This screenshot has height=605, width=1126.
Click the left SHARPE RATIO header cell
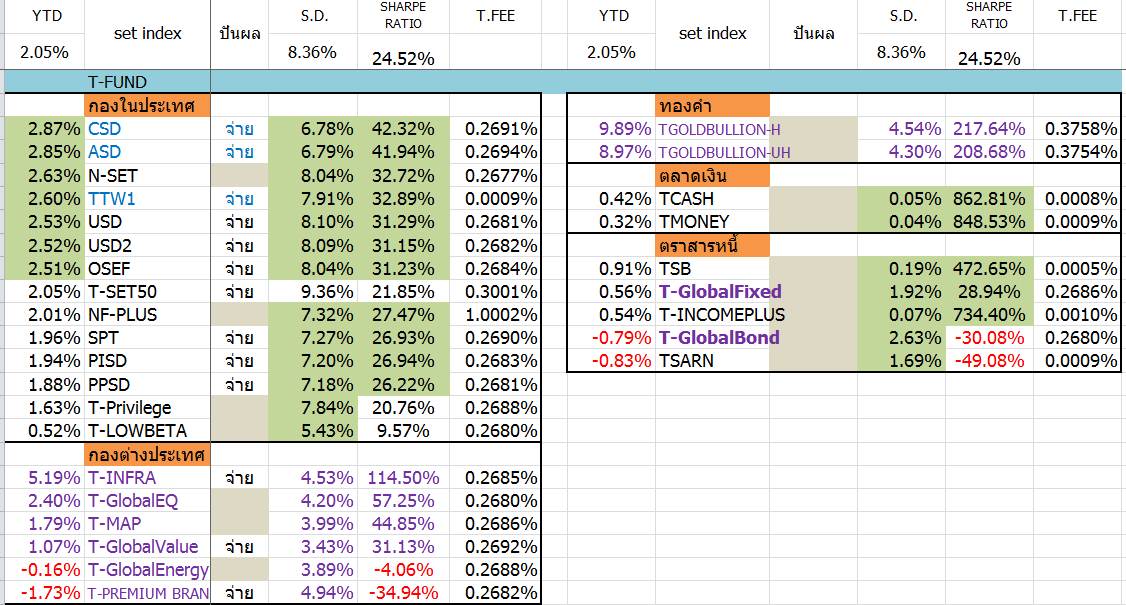tap(404, 16)
